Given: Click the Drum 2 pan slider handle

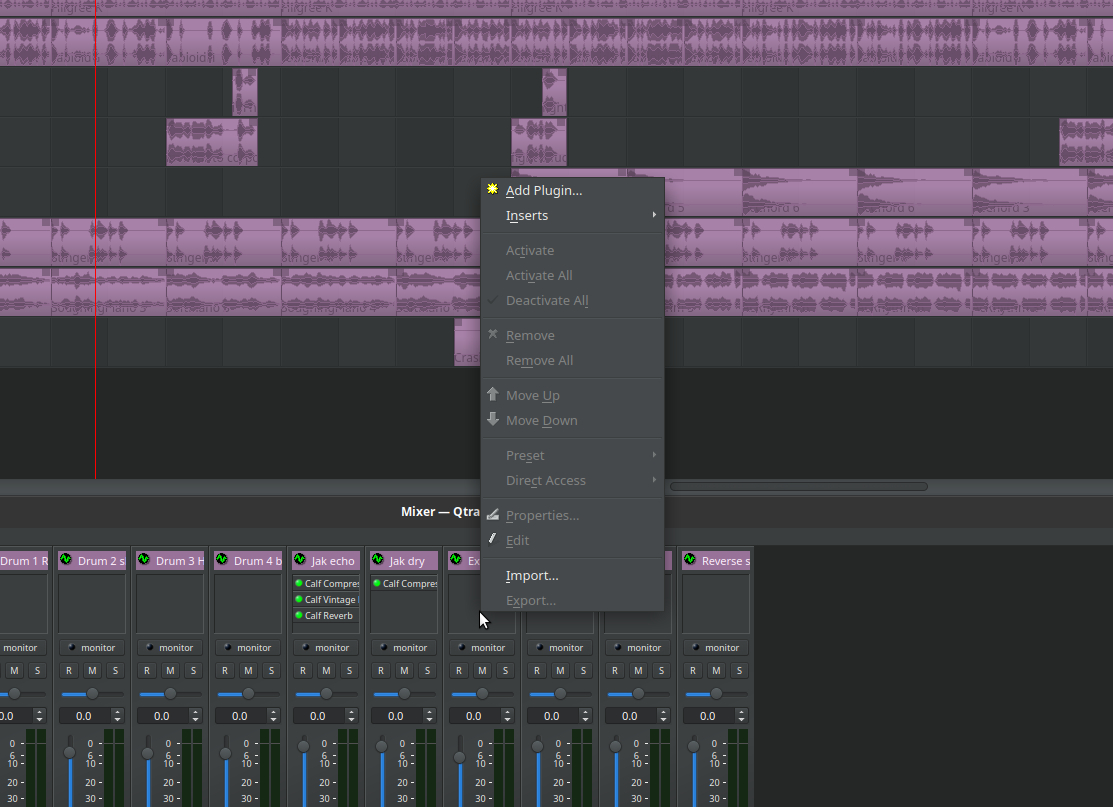Looking at the screenshot, I should tap(92, 693).
